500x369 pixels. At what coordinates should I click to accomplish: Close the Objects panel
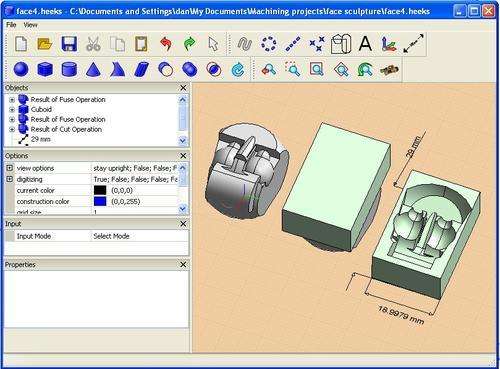[x=183, y=88]
